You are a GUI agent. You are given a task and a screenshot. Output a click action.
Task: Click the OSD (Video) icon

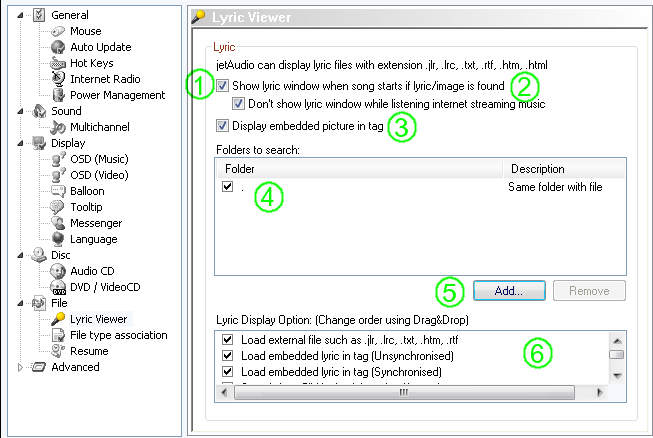coord(58,175)
